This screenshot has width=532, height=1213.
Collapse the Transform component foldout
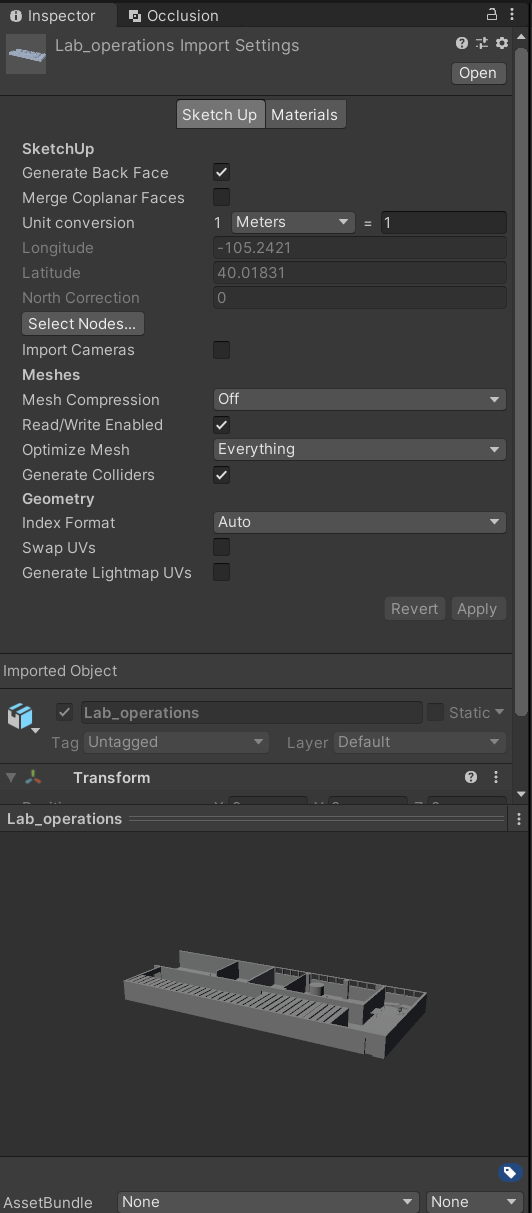[11, 777]
